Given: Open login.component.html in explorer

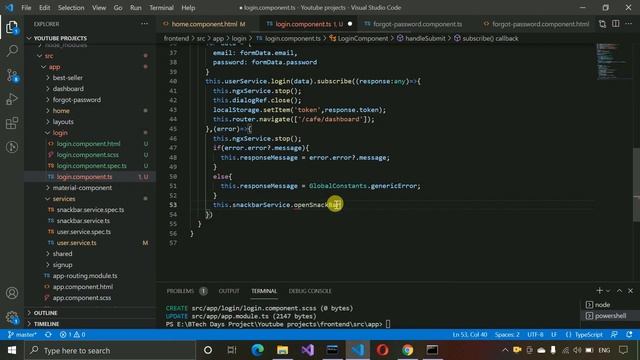Looking at the screenshot, I should [88, 144].
